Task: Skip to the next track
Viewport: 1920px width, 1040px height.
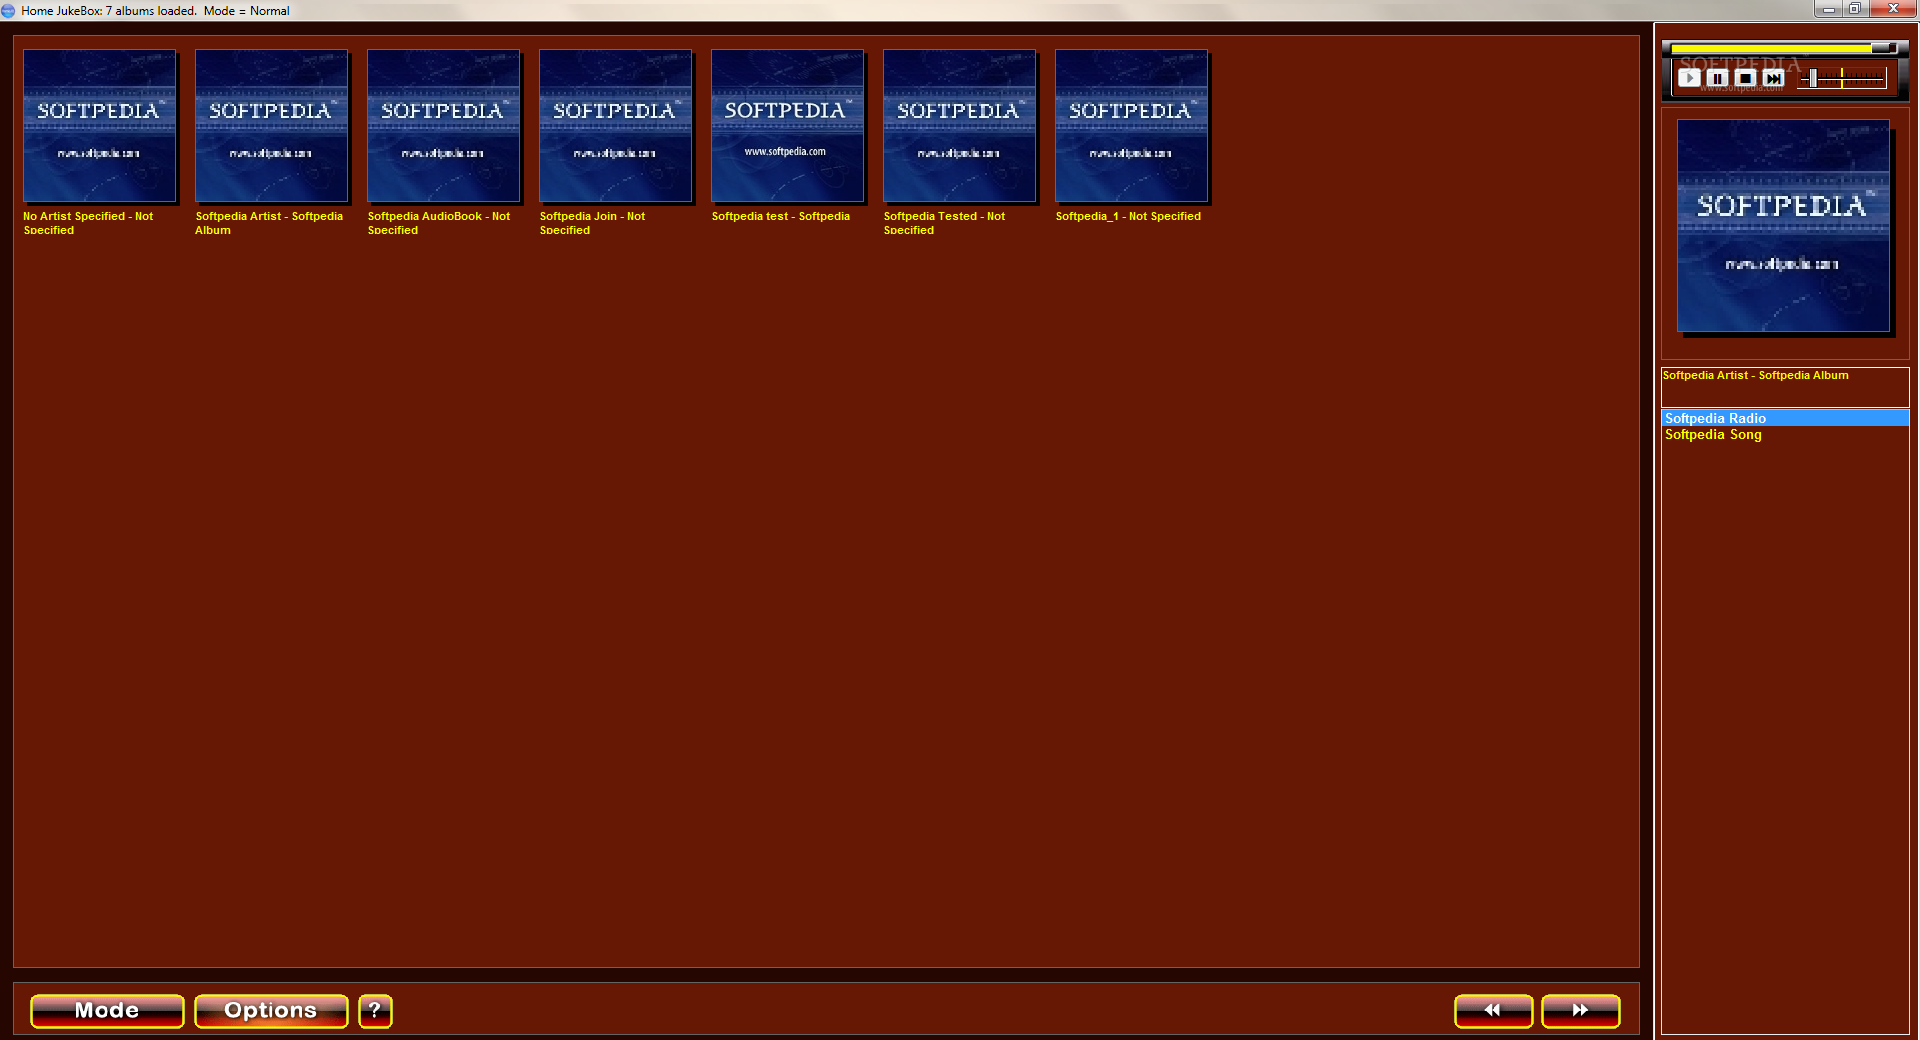Action: pos(1773,78)
